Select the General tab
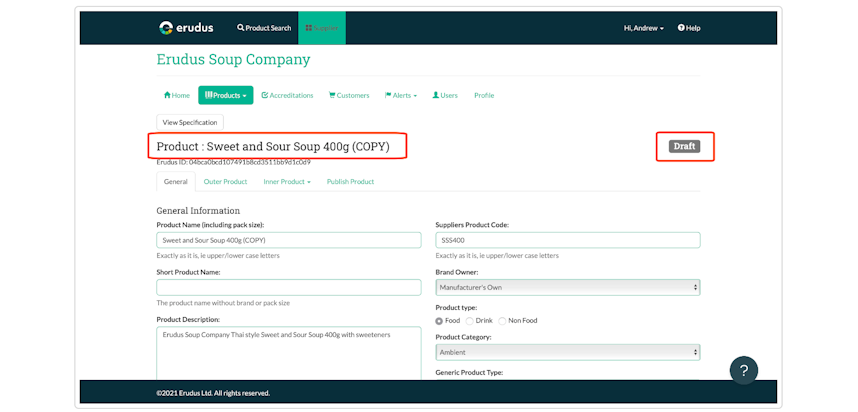 point(176,182)
